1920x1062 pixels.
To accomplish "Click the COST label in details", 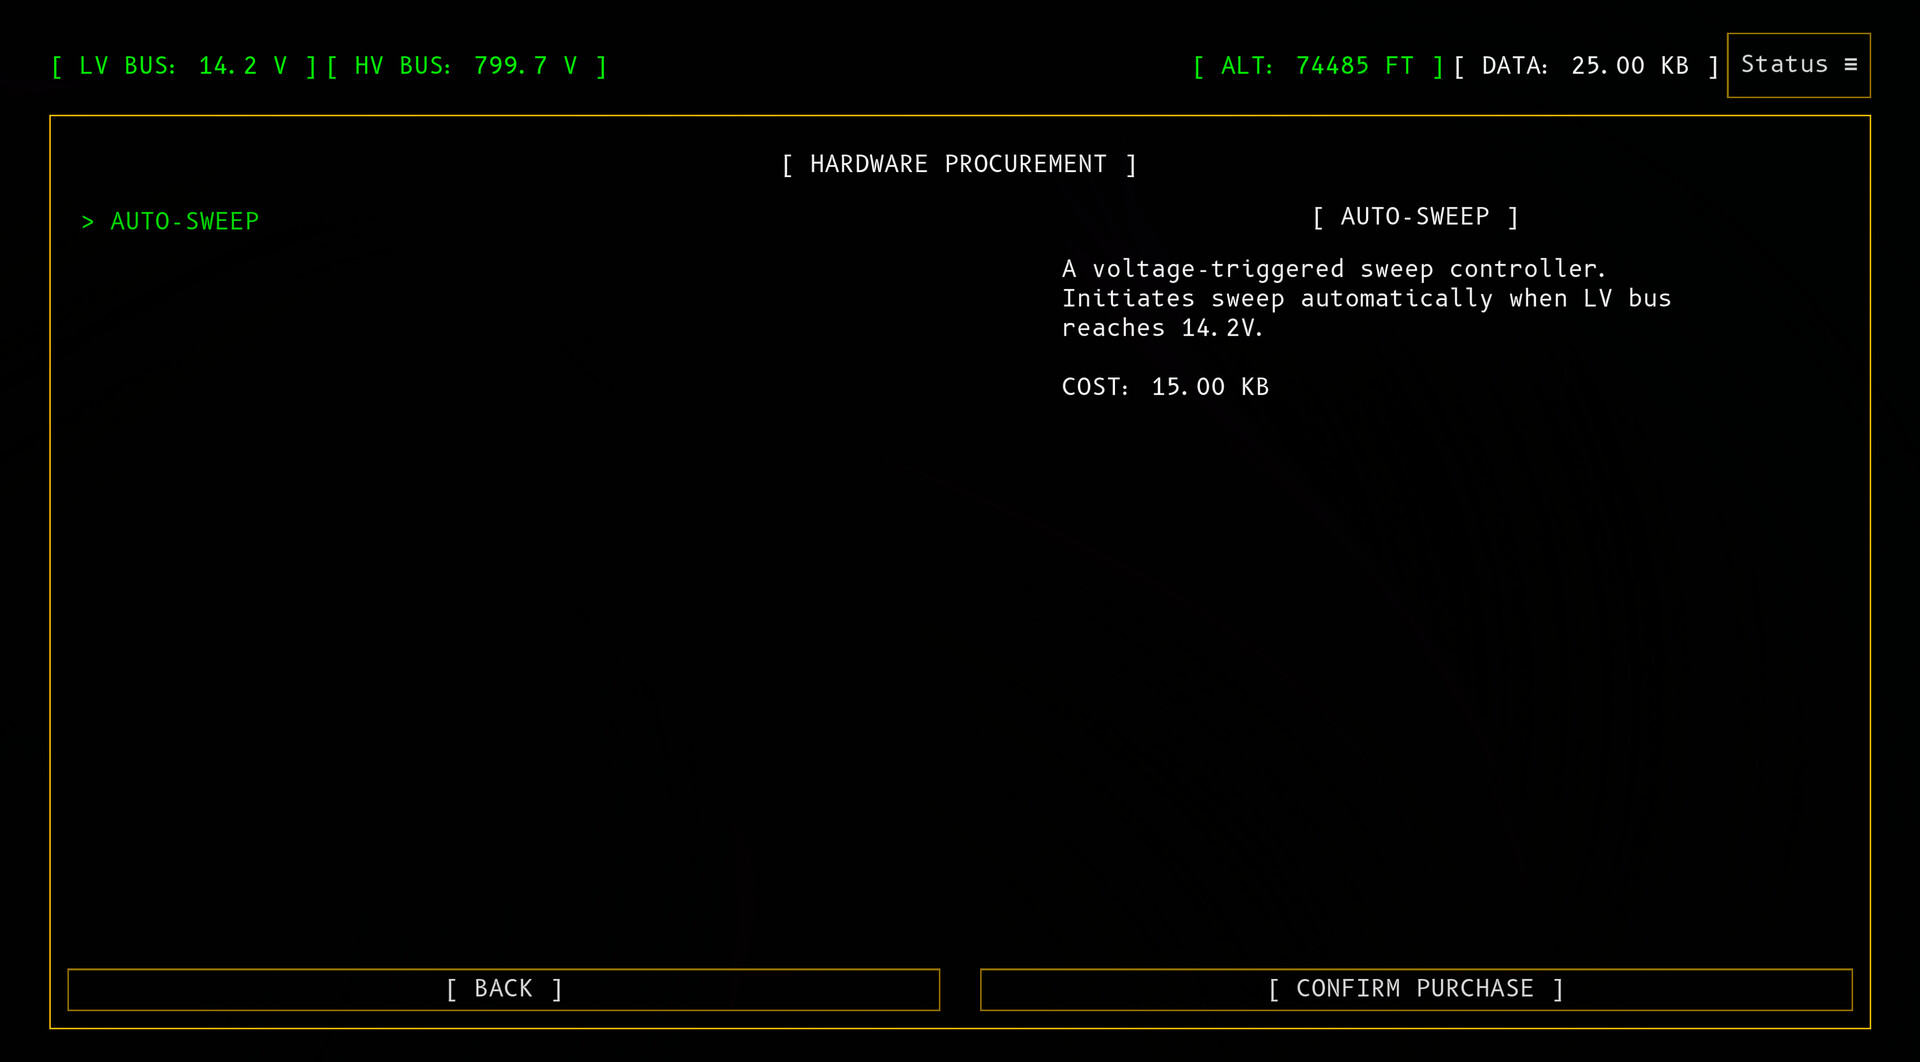I will coord(1095,387).
